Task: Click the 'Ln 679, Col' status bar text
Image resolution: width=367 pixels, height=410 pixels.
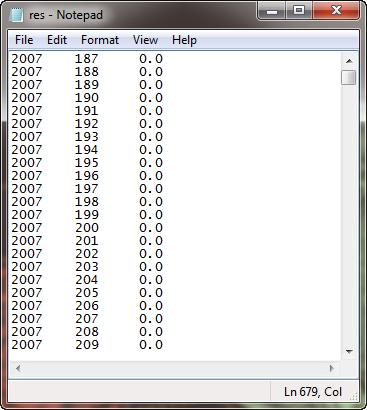Action: tap(313, 392)
